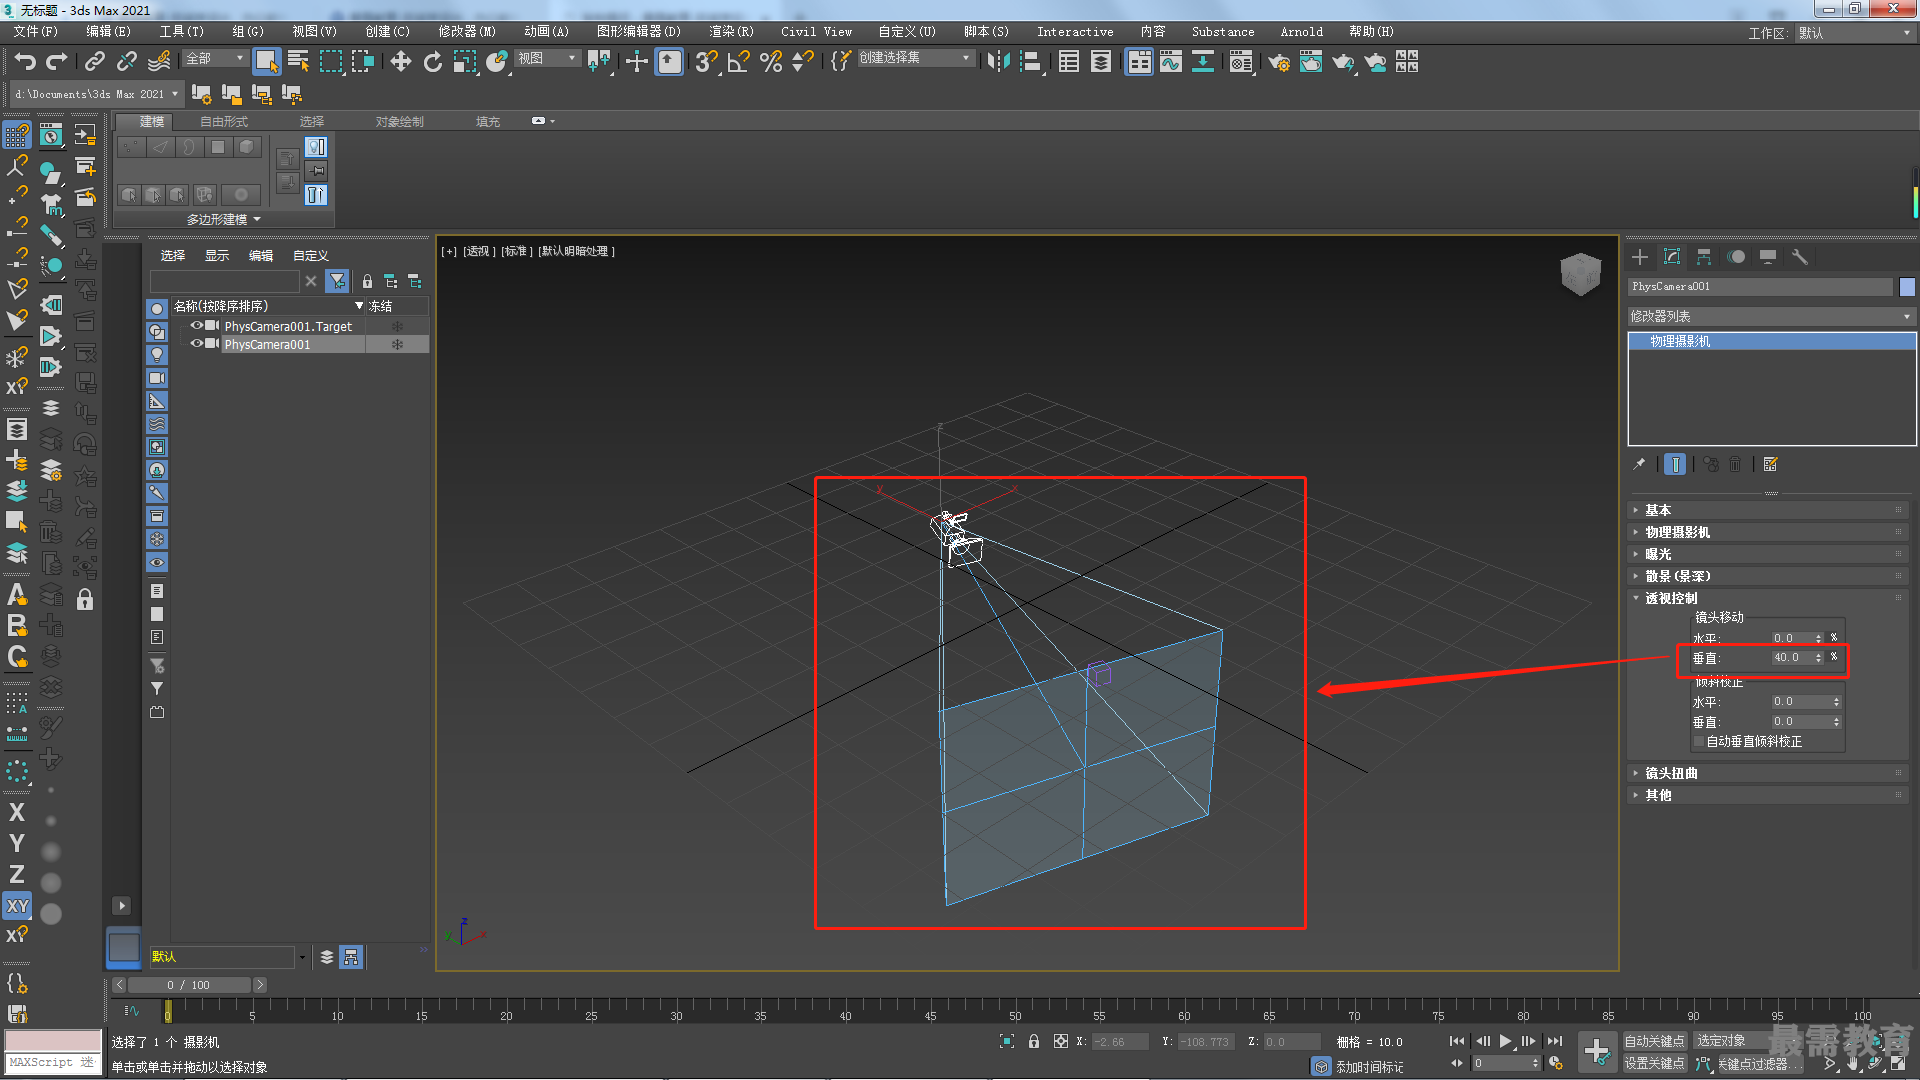1920x1080 pixels.
Task: Open the modifier list dropdown
Action: [1771, 316]
